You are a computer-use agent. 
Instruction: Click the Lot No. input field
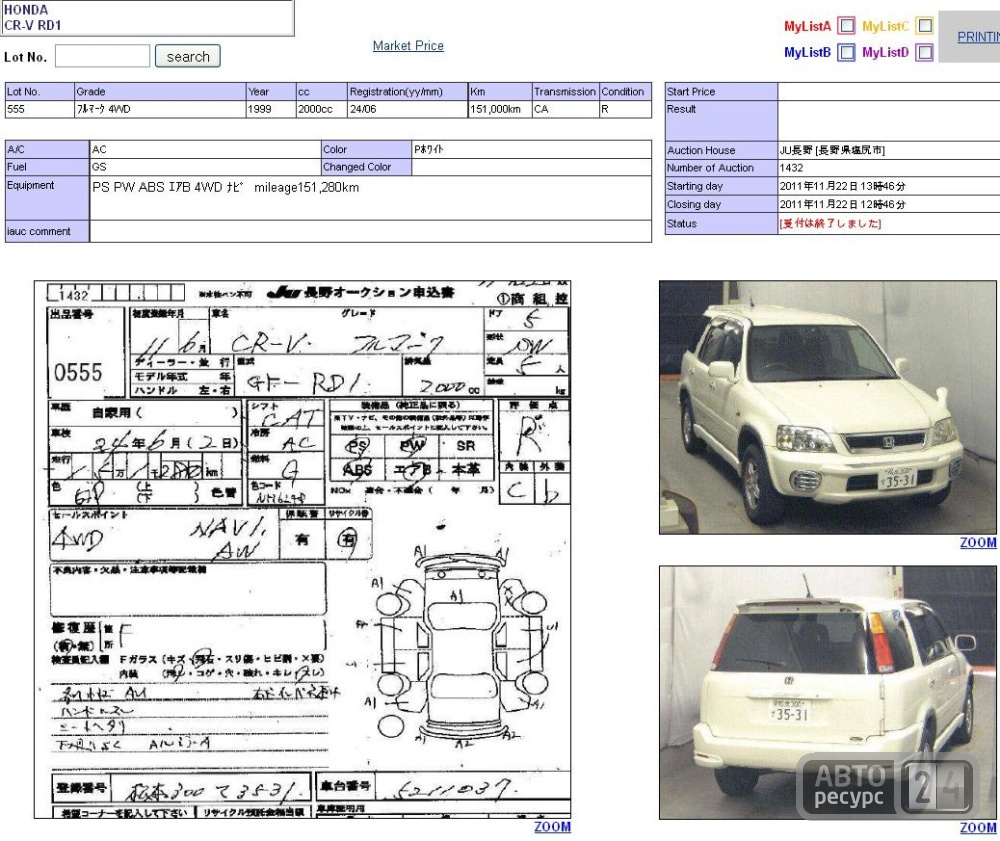click(x=103, y=56)
